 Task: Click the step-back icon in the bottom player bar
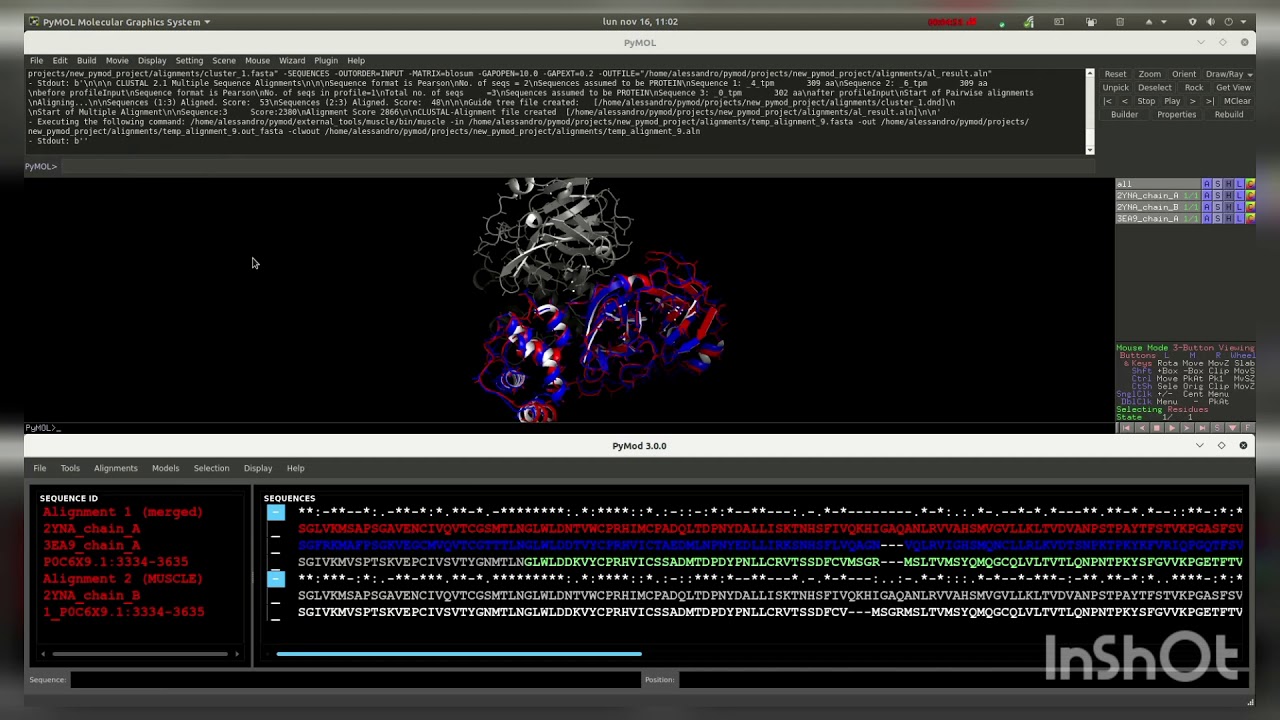(1142, 428)
